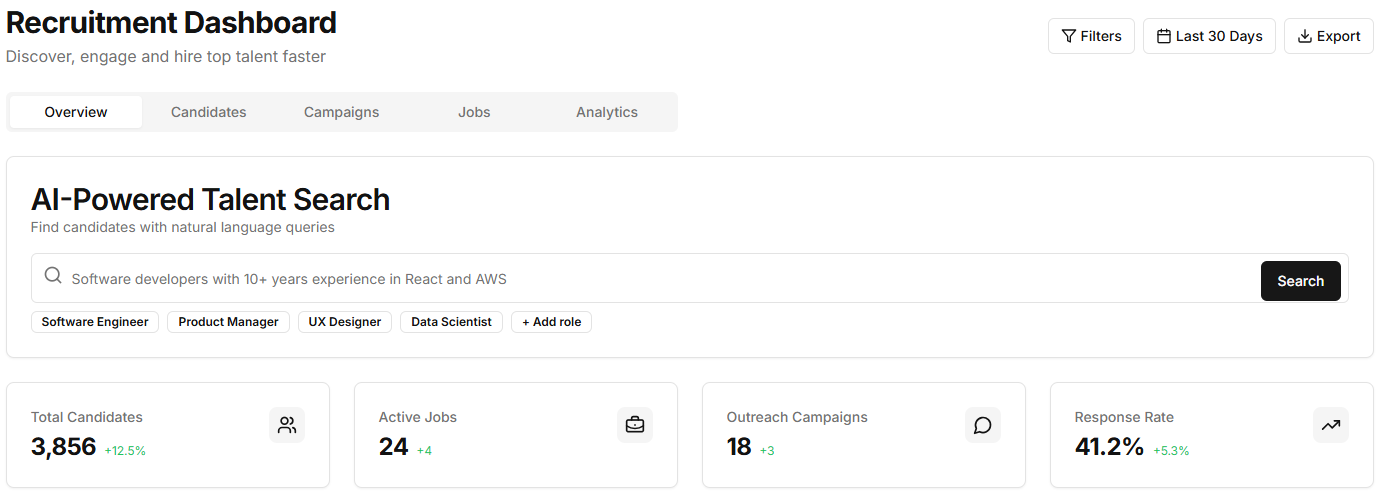The image size is (1389, 498).
Task: Click the chat bubble icon on Outreach Campaigns
Action: pos(983,425)
